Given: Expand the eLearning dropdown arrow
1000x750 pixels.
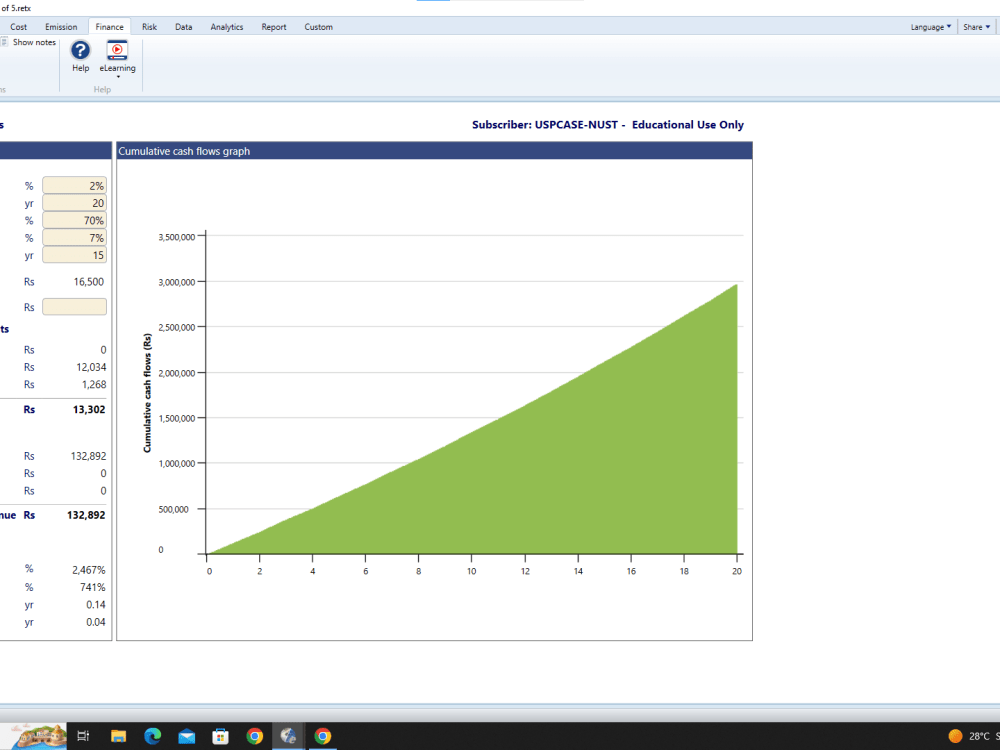Looking at the screenshot, I should [117, 75].
